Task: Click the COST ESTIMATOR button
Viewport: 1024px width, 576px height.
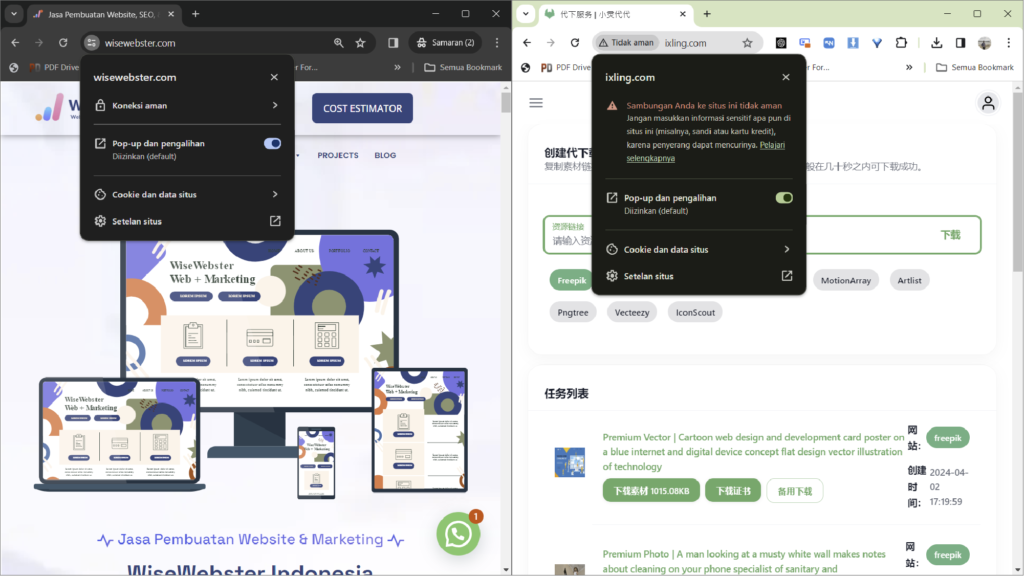Action: click(x=362, y=108)
